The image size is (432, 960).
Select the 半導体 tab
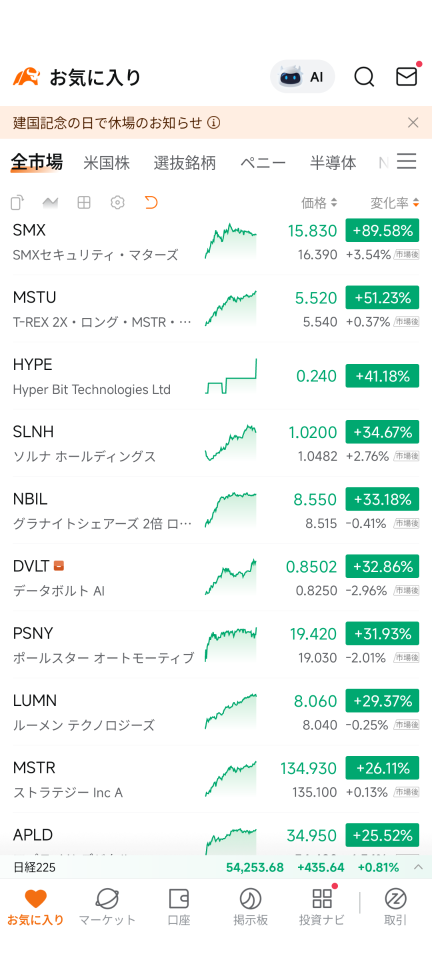(333, 163)
